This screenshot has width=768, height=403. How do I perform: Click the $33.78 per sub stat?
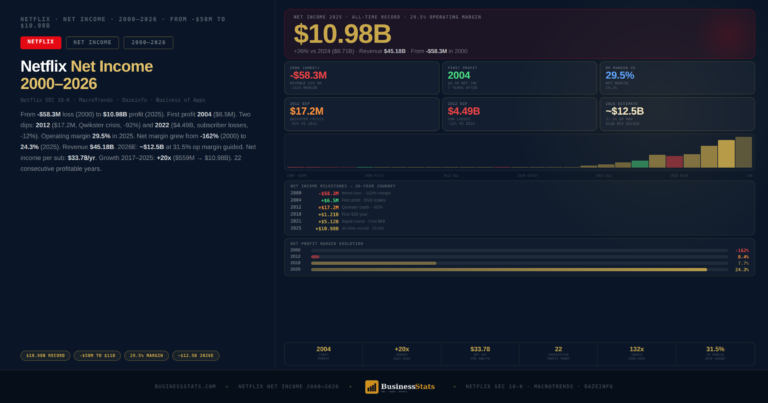[480, 354]
